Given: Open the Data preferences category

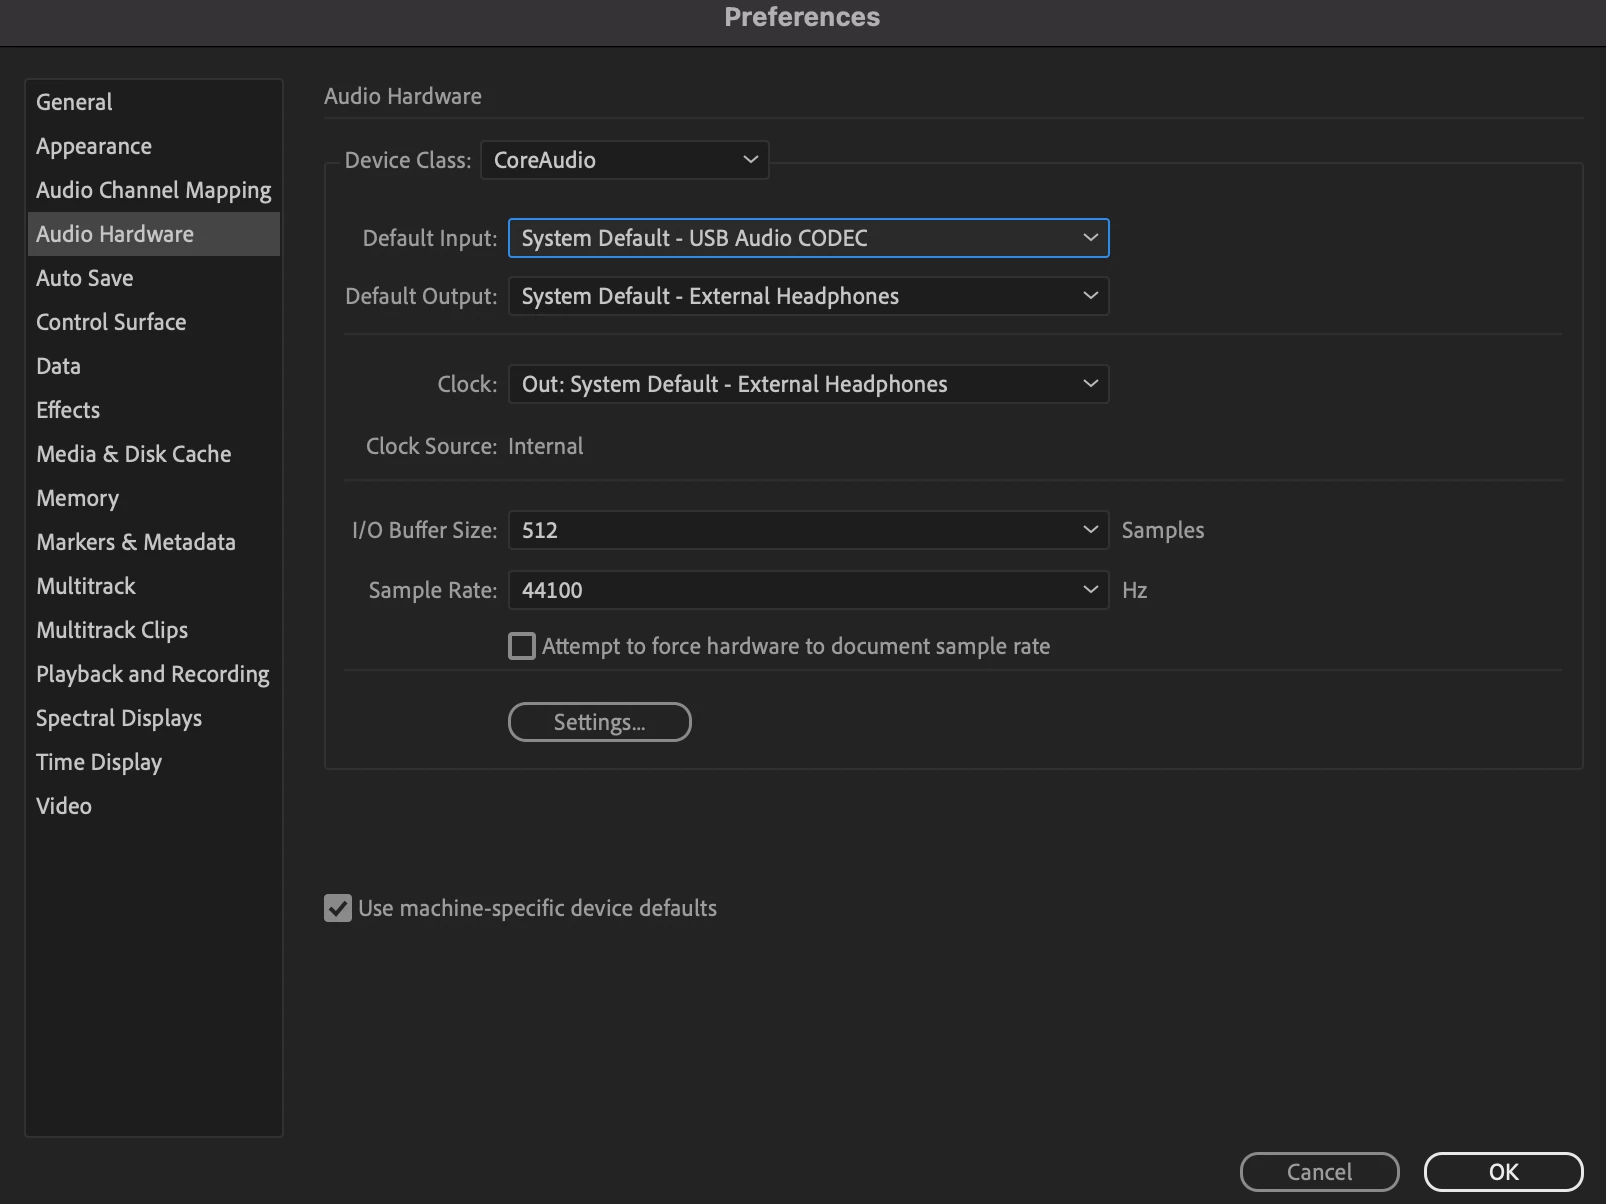Looking at the screenshot, I should point(153,366).
